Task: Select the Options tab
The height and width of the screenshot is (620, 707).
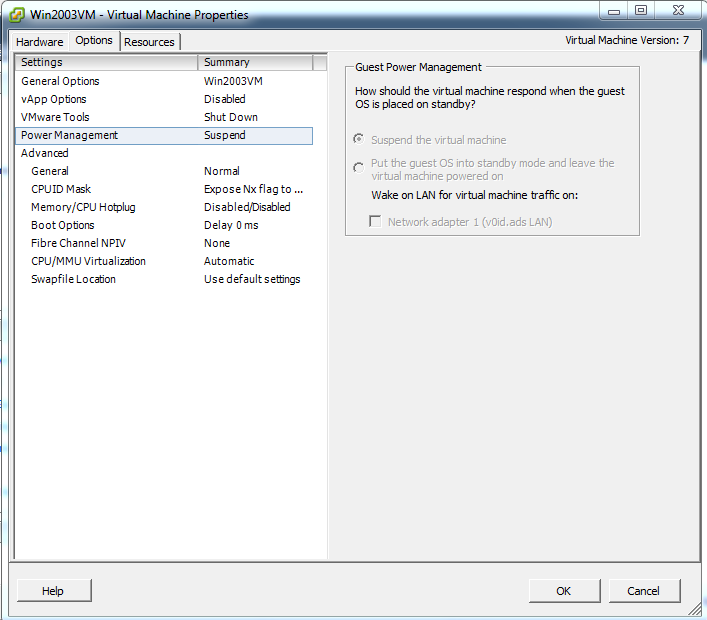Action: pos(94,41)
